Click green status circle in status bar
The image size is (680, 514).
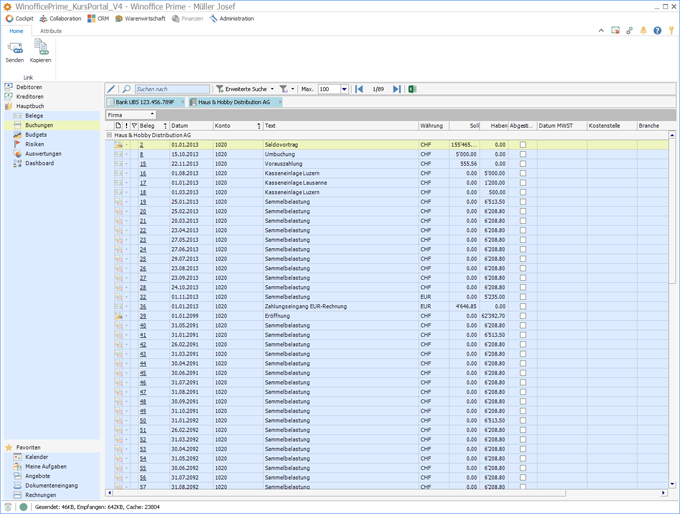click(x=23, y=507)
